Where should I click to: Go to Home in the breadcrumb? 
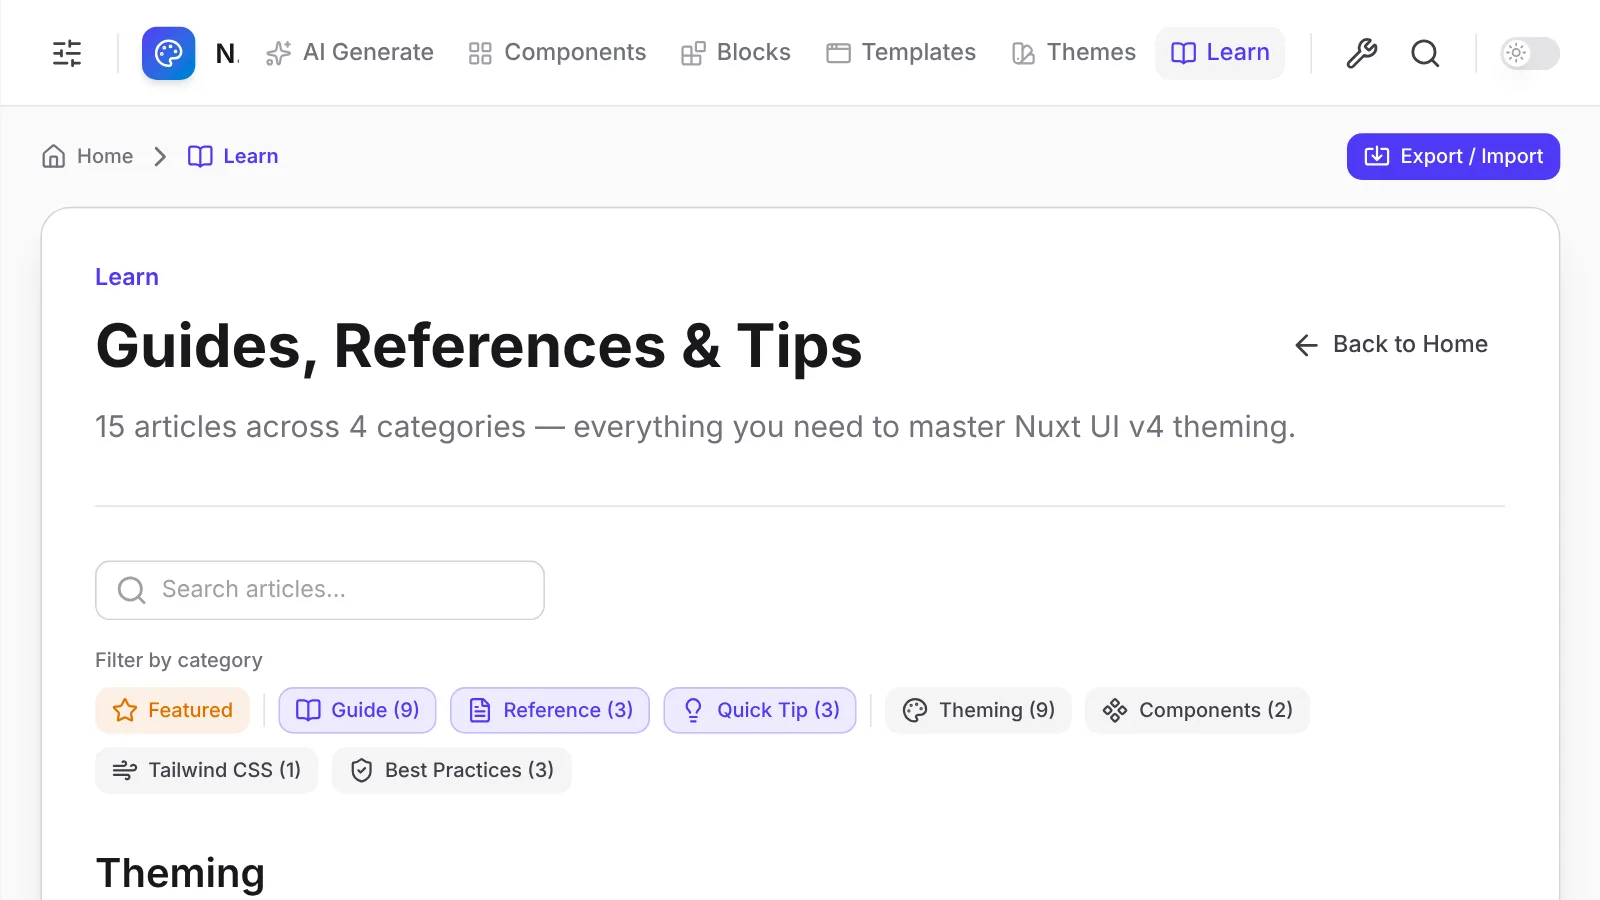pos(88,156)
